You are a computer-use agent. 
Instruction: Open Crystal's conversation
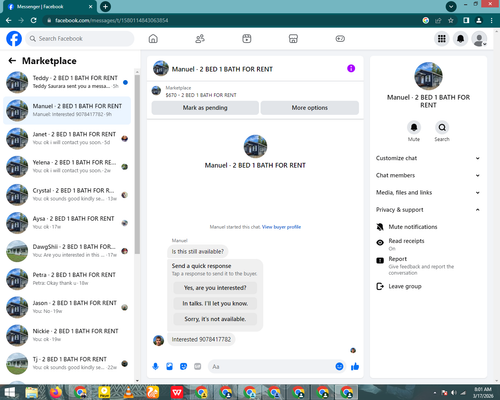pyautogui.click(x=67, y=195)
